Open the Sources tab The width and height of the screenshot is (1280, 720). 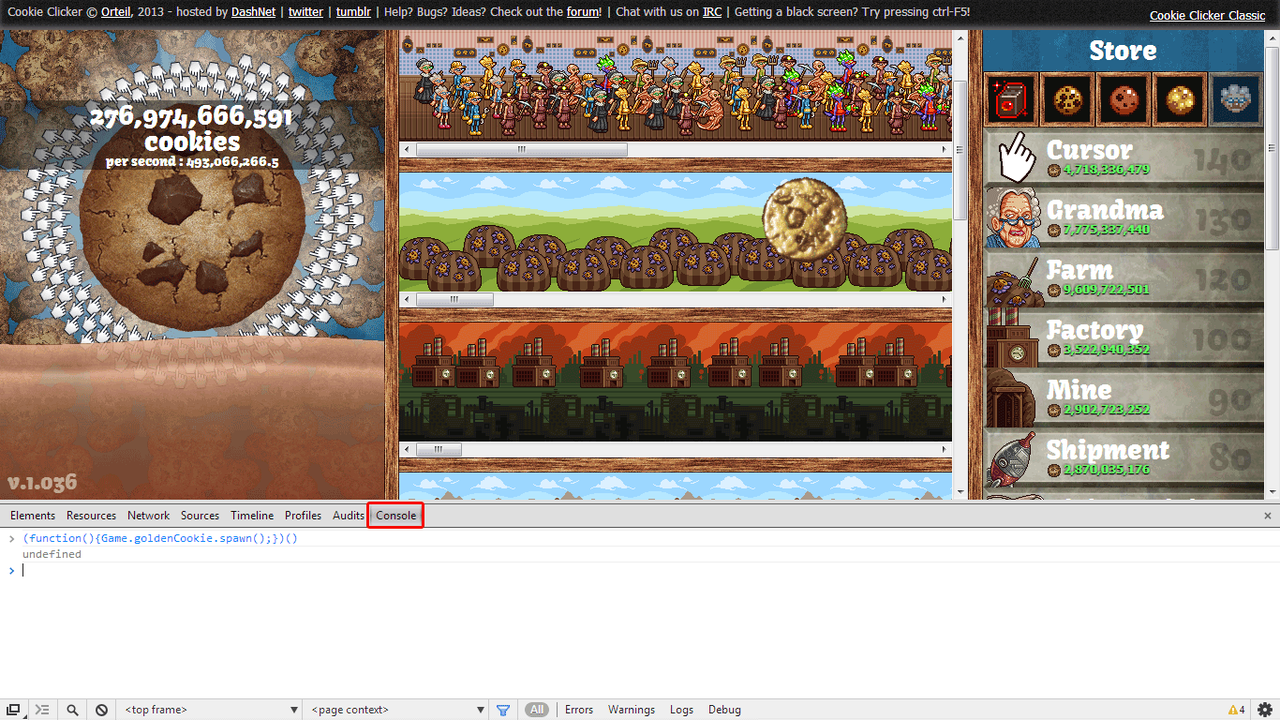click(x=200, y=516)
